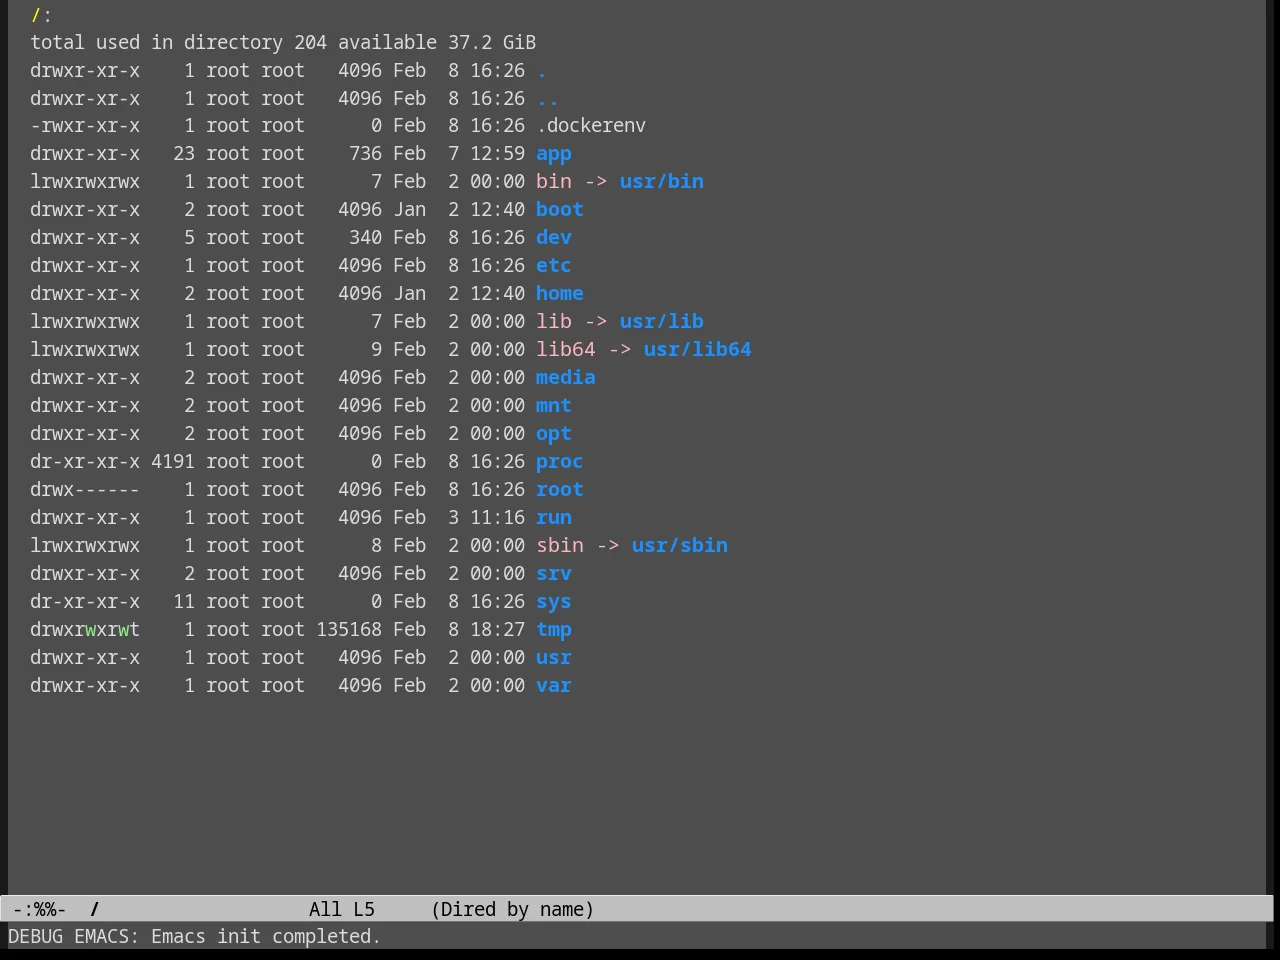The height and width of the screenshot is (960, 1280).
Task: Click the 135168 size value for tmp
Action: click(349, 630)
